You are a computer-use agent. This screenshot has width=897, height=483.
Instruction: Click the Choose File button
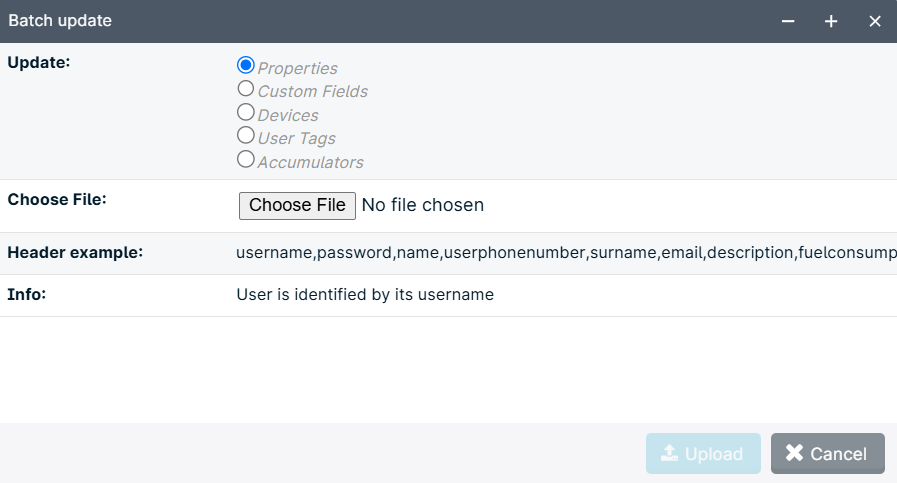pyautogui.click(x=297, y=205)
